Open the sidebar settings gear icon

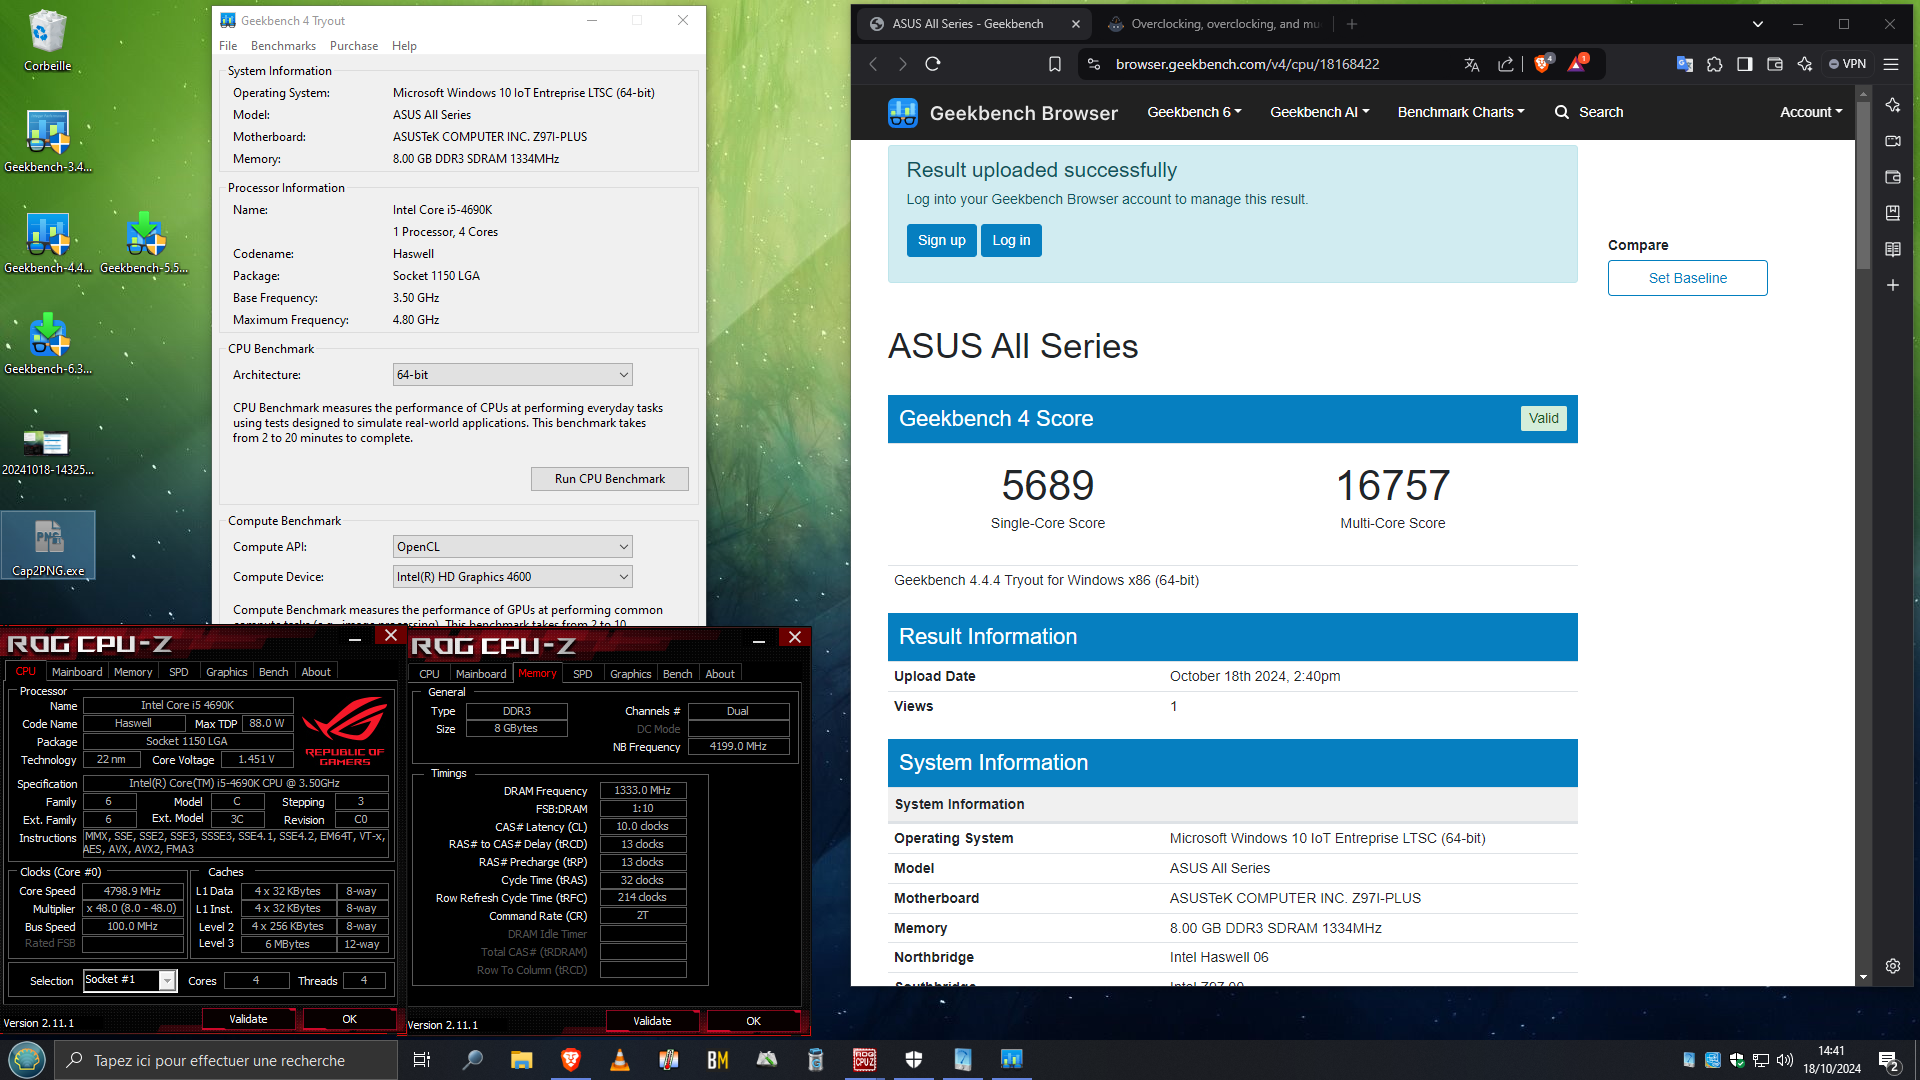point(1893,966)
